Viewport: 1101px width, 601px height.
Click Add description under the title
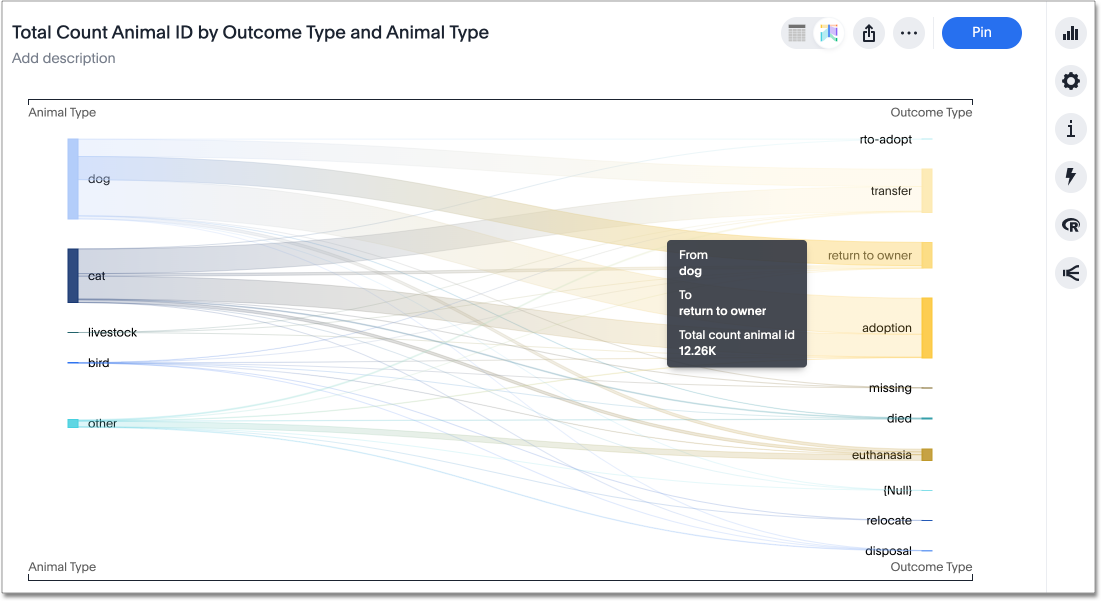[64, 58]
